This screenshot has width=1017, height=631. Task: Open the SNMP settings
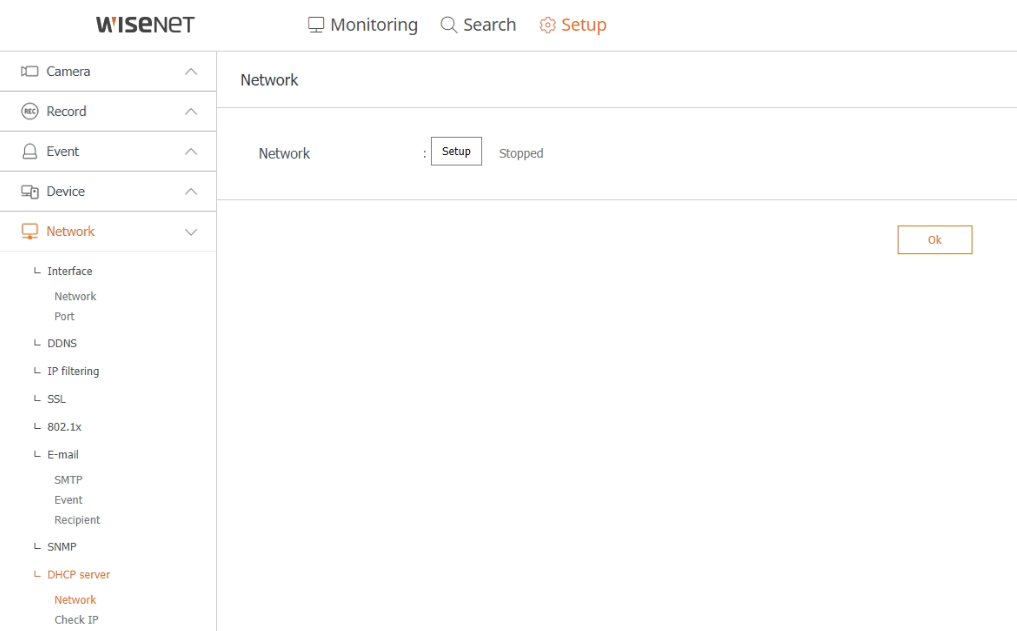click(62, 547)
